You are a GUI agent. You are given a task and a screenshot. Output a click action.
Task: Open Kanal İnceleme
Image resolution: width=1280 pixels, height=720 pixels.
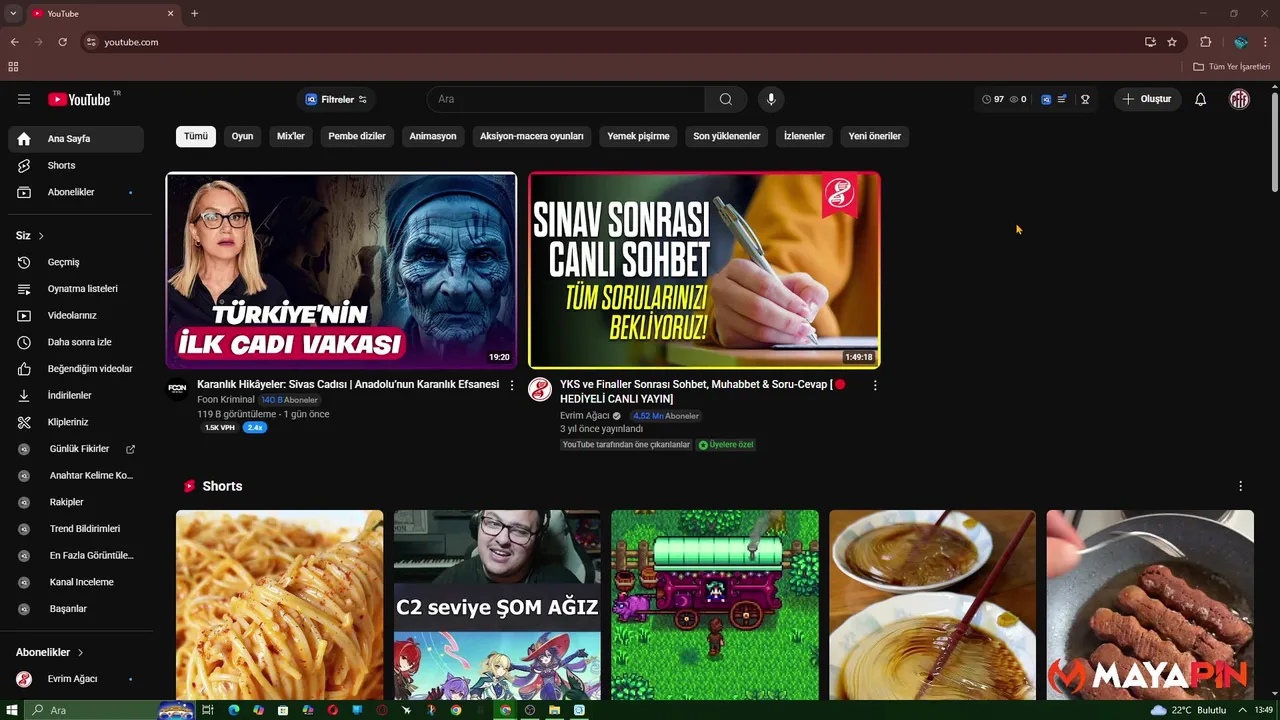click(x=76, y=582)
